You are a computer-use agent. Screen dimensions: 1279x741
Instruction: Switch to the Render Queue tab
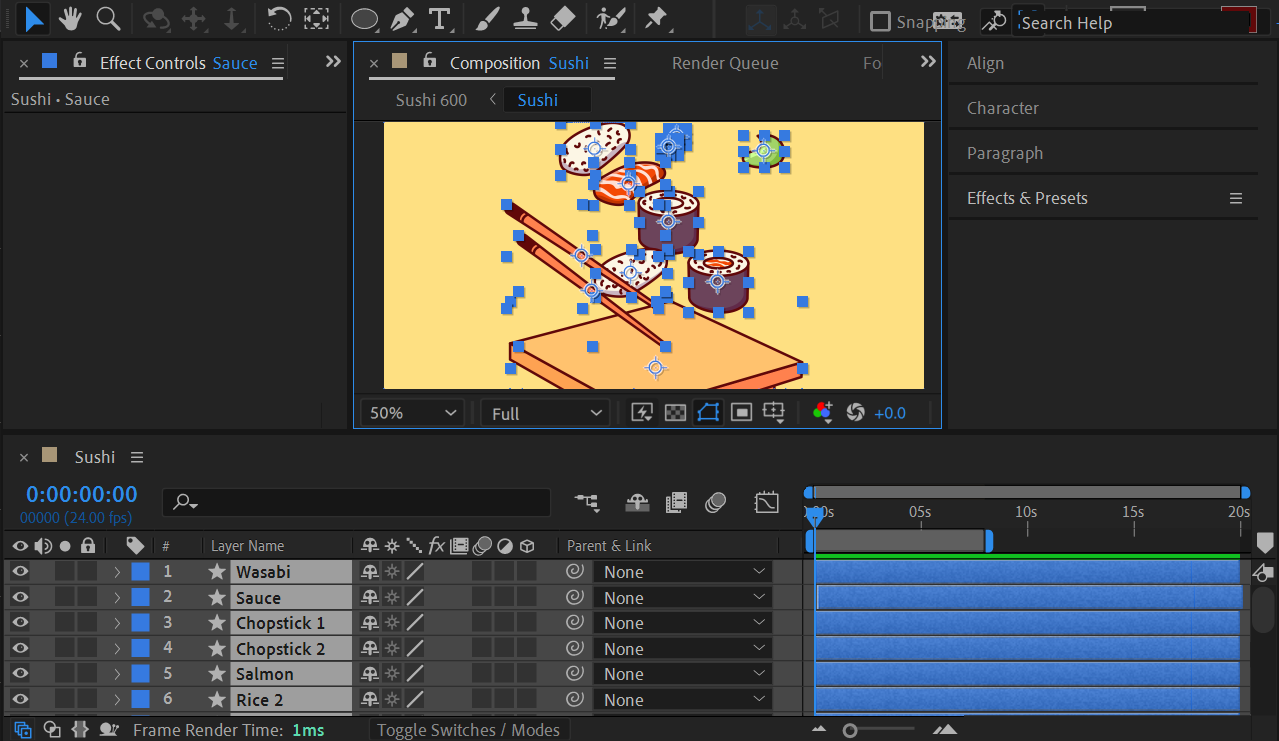[724, 62]
